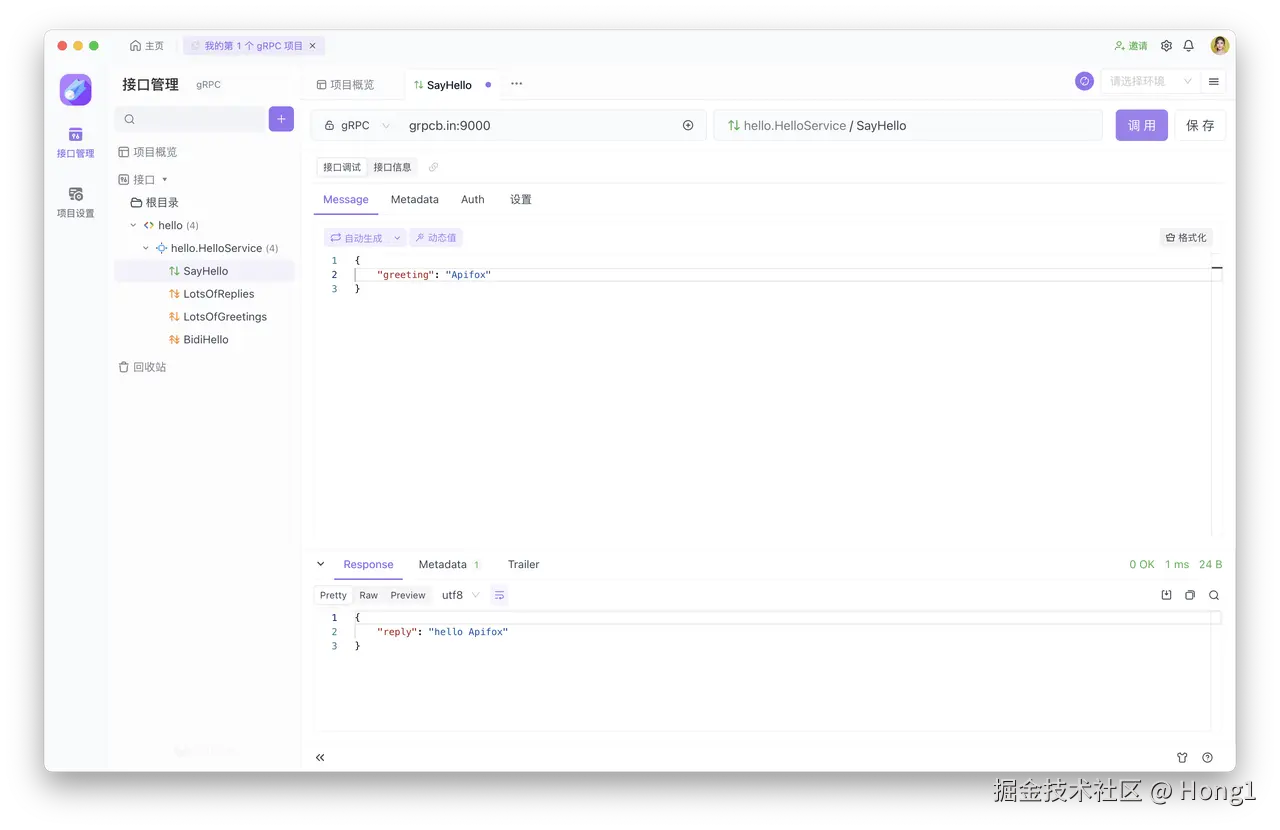Image resolution: width=1280 pixels, height=830 pixels.
Task: Open the Apifox logo in sidebar
Action: (x=75, y=90)
